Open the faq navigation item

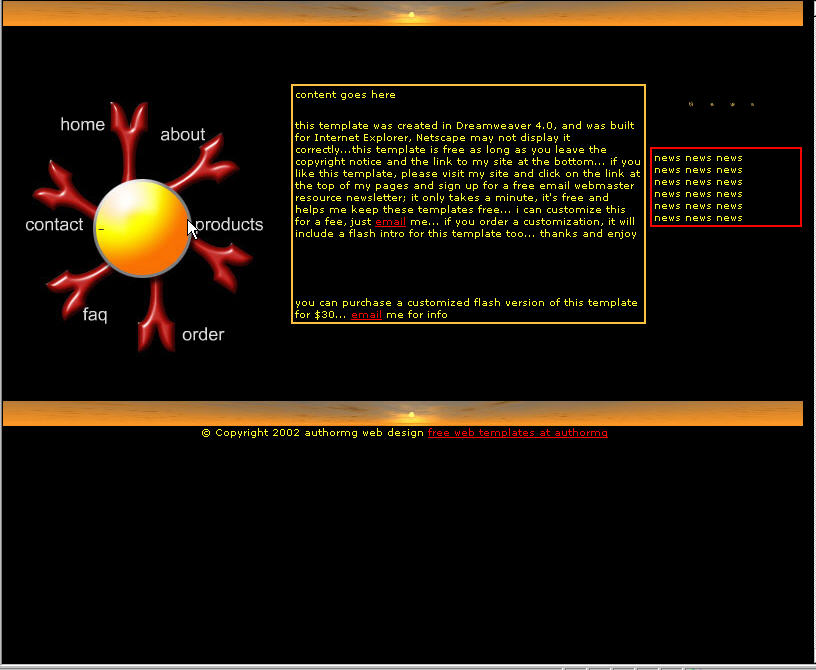click(95, 314)
